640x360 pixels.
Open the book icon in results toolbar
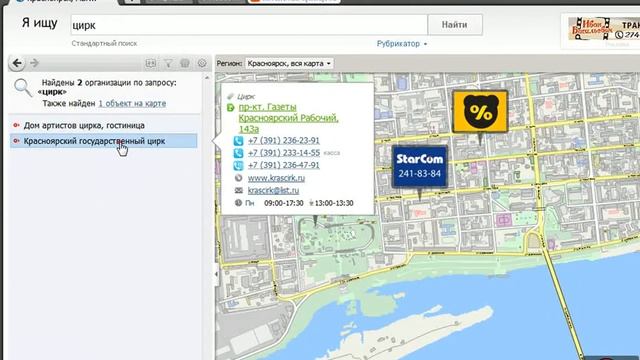click(151, 63)
